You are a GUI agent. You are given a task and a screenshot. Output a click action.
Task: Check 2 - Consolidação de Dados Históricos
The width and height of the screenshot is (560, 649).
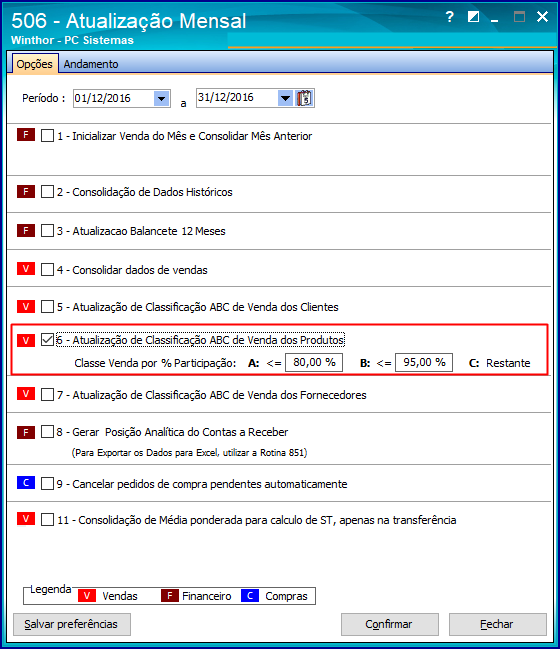(48, 192)
